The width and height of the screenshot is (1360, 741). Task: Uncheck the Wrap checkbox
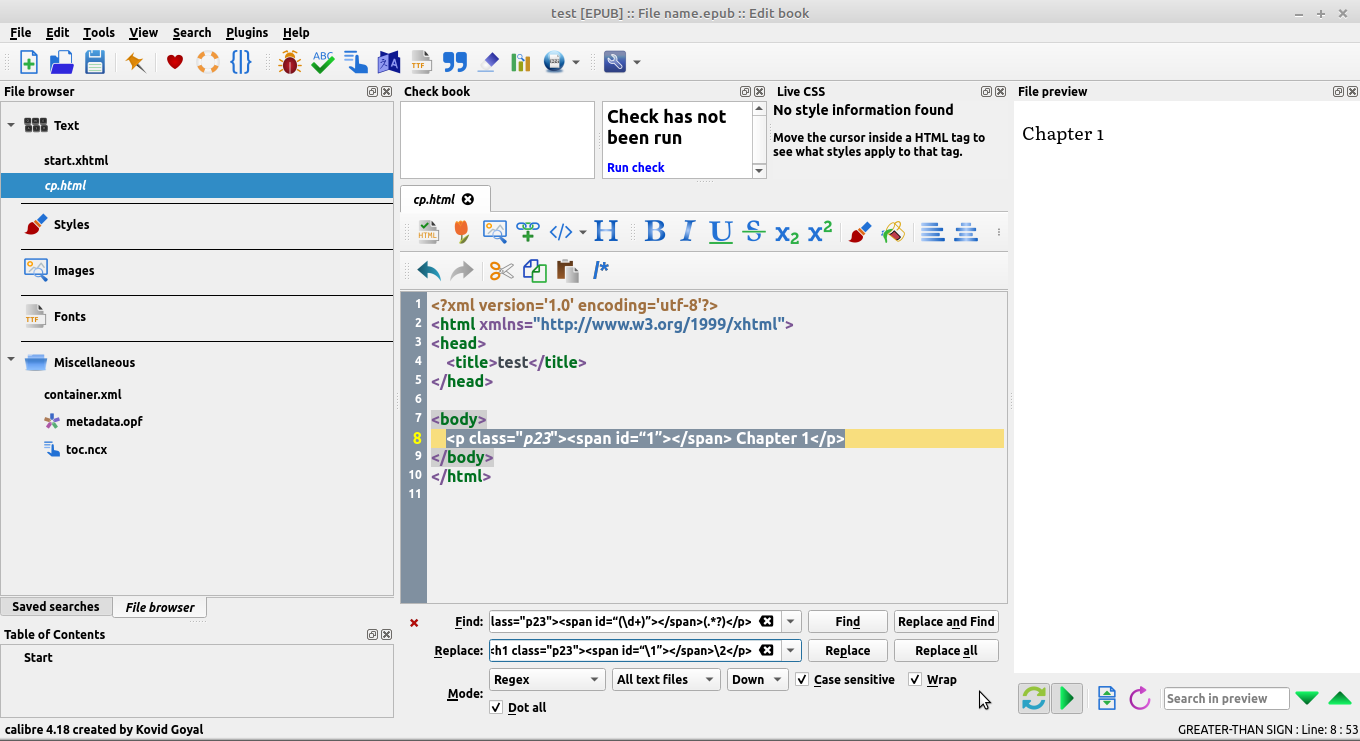915,680
